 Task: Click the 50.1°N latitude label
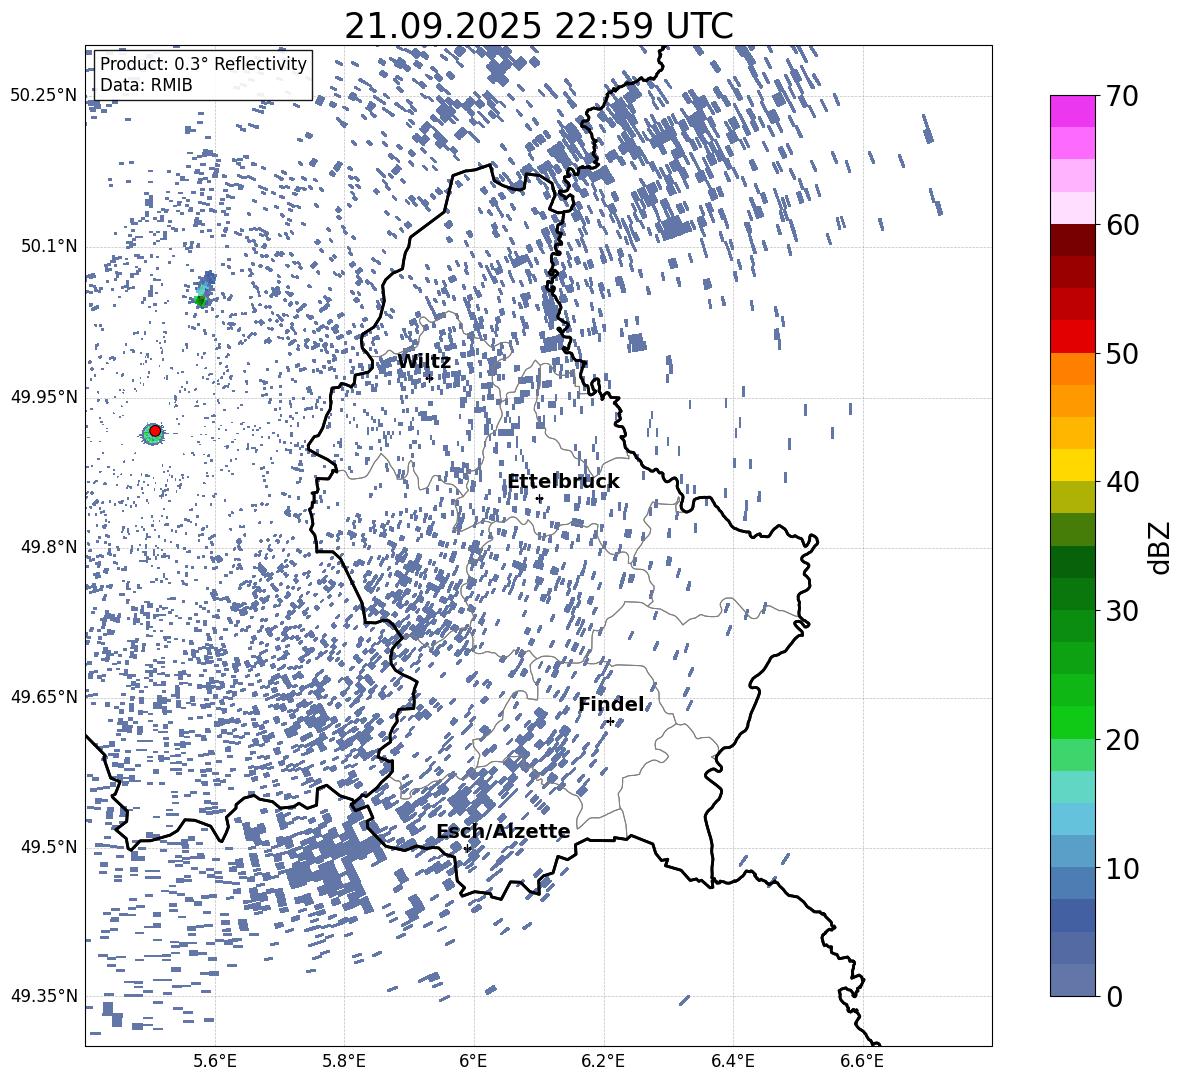pyautogui.click(x=48, y=247)
